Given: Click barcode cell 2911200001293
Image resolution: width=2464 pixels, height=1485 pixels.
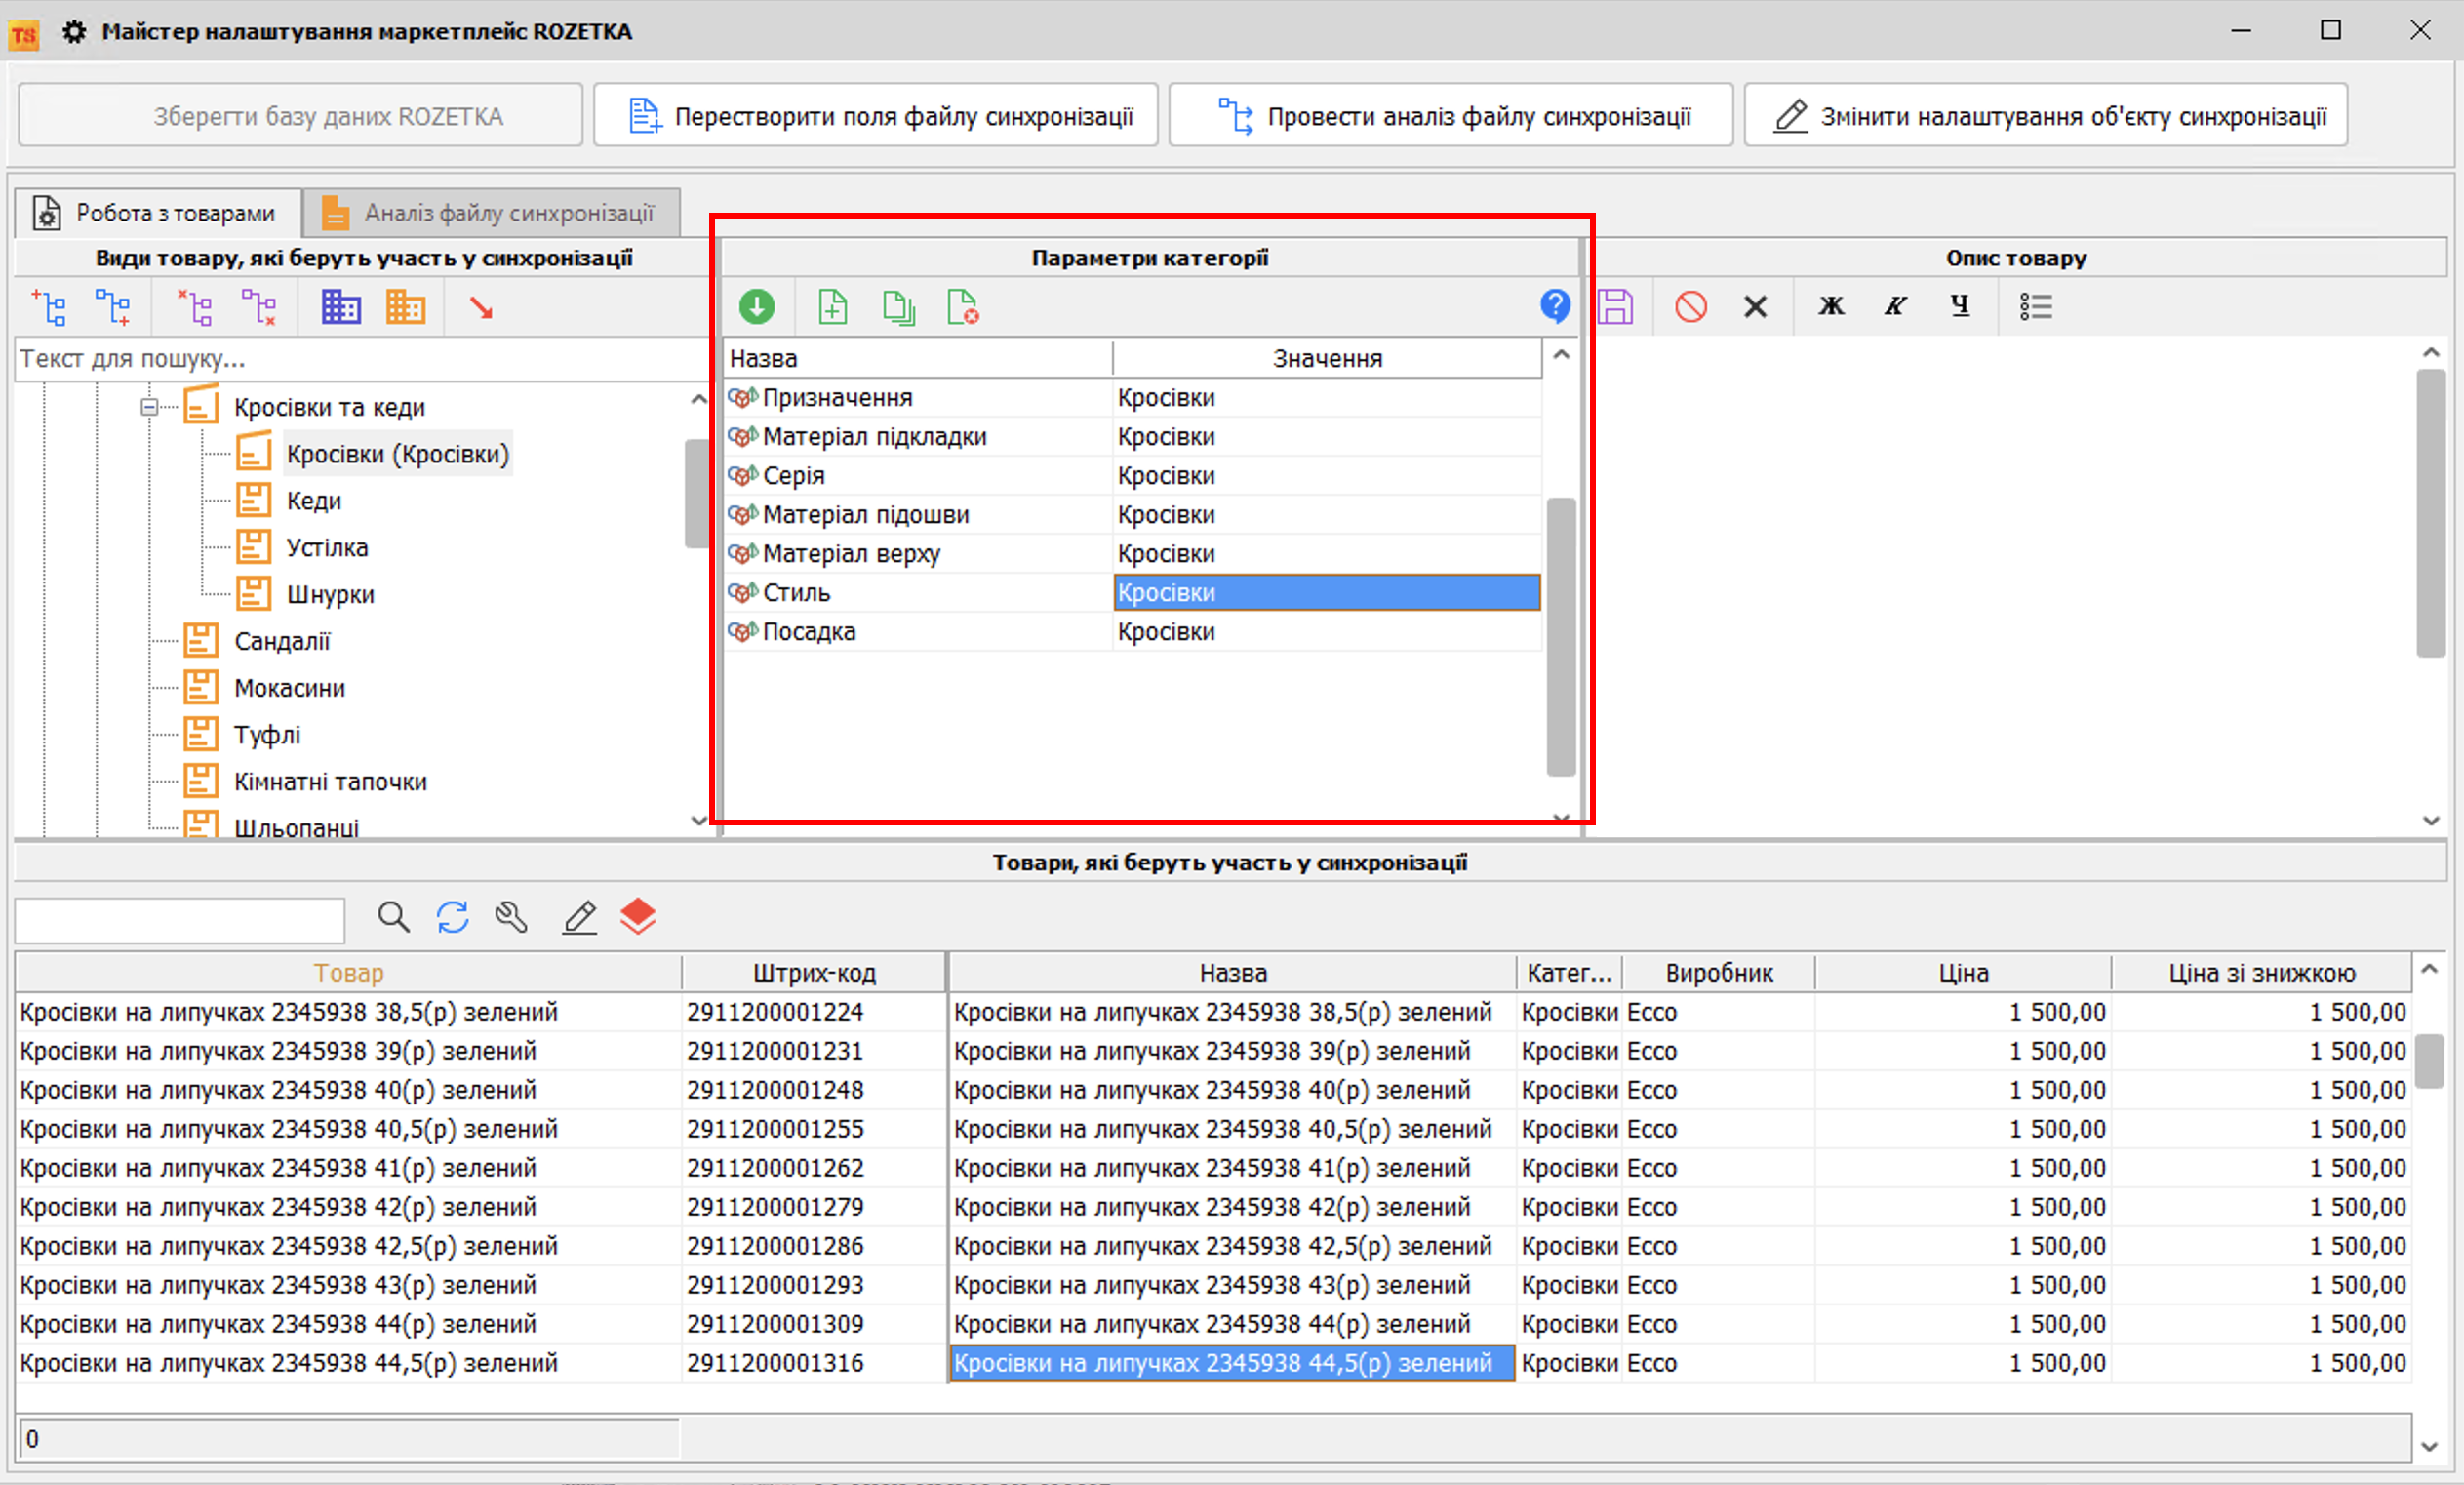Looking at the screenshot, I should point(814,1285).
